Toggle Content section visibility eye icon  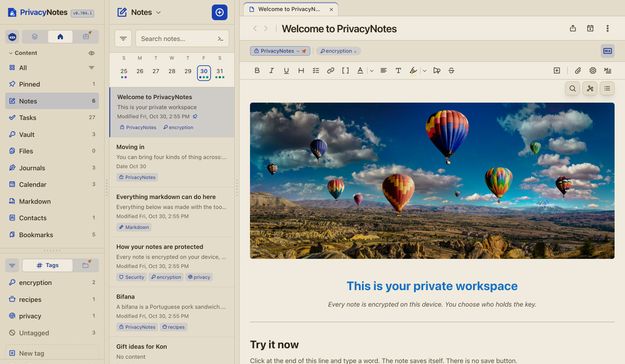click(x=92, y=53)
